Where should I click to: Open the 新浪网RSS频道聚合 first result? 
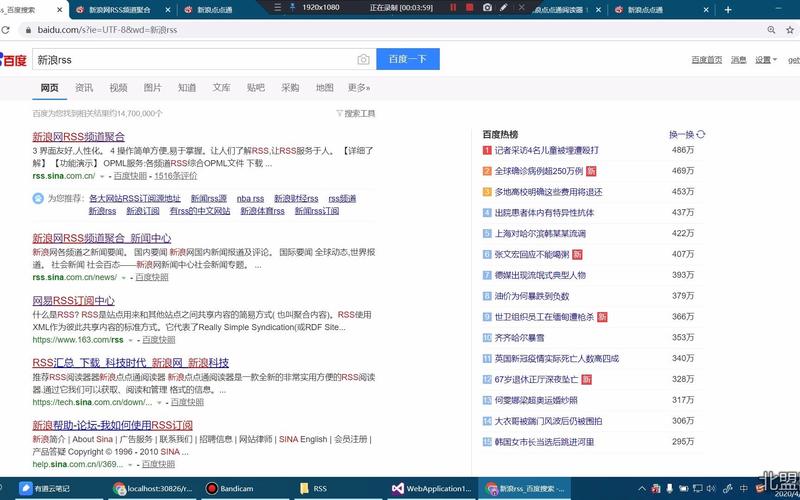pos(79,137)
